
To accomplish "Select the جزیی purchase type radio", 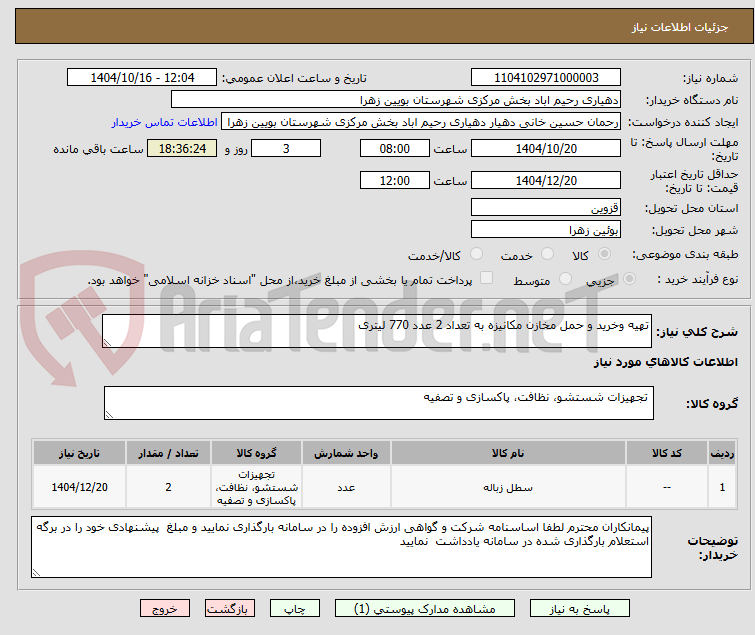I will pyautogui.click(x=629, y=279).
